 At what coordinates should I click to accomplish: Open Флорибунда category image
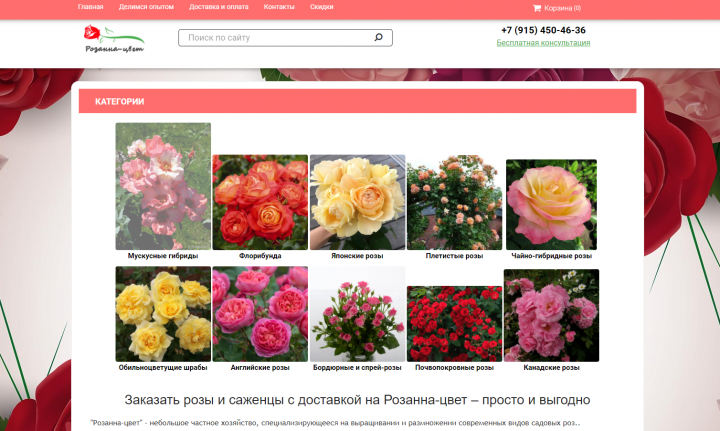tap(260, 202)
